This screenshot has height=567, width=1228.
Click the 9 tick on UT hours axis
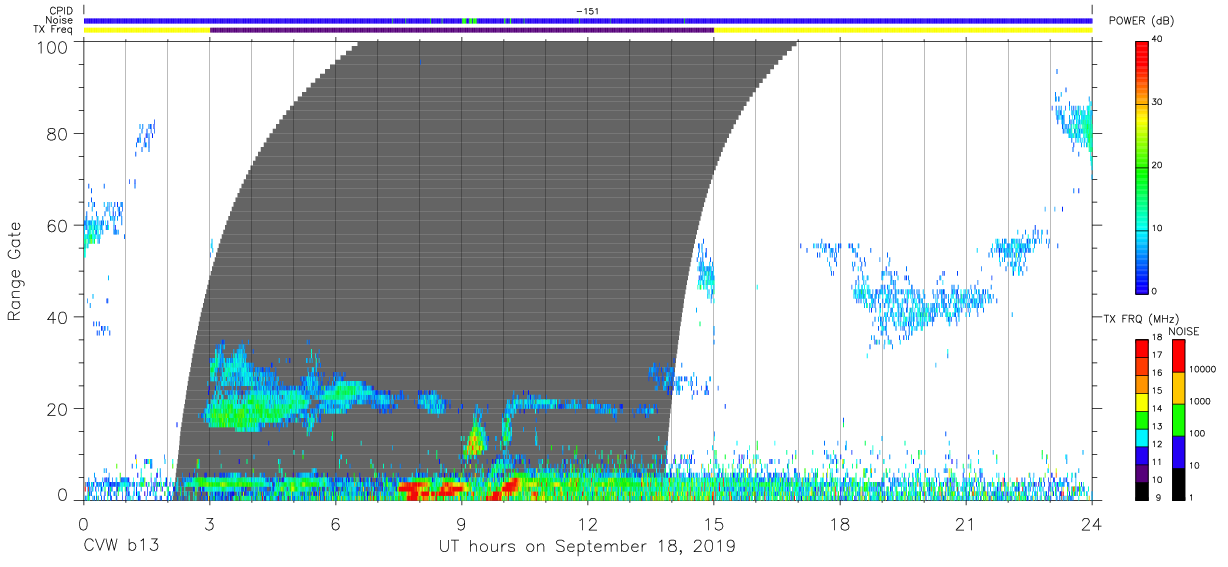(x=462, y=523)
